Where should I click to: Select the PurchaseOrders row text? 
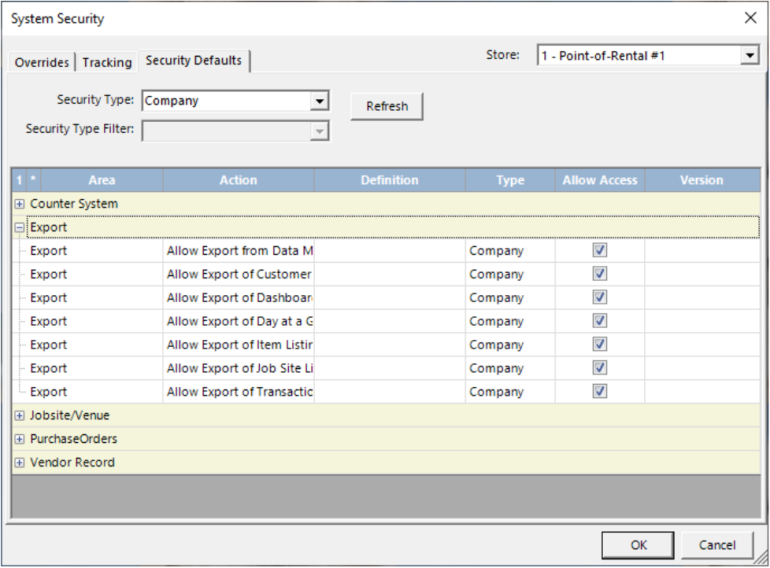pos(74,439)
